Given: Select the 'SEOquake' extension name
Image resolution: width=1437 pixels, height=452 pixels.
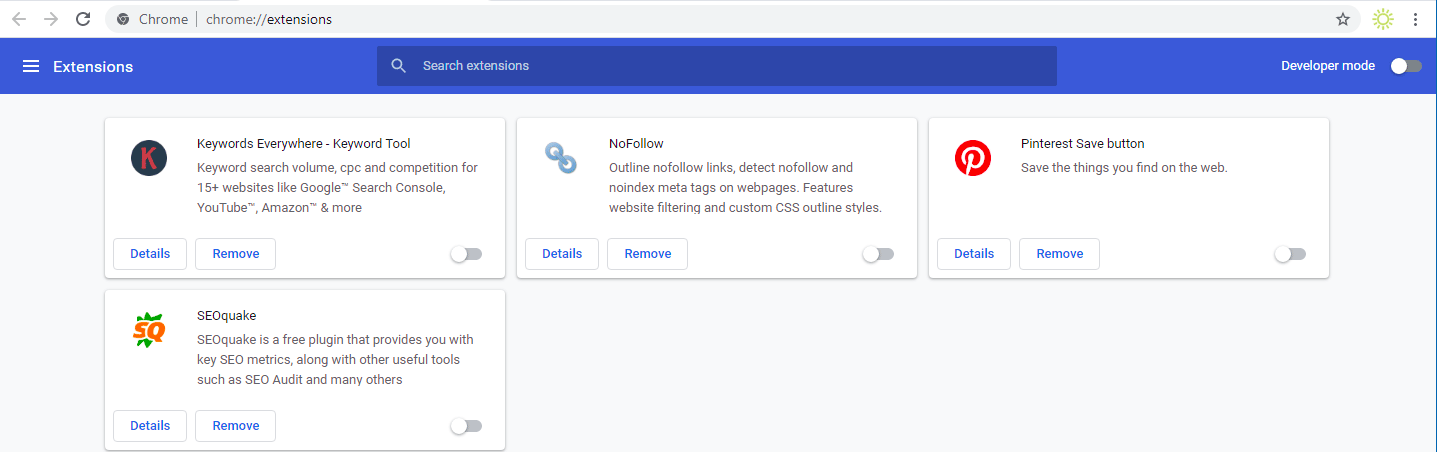Looking at the screenshot, I should click(x=227, y=316).
